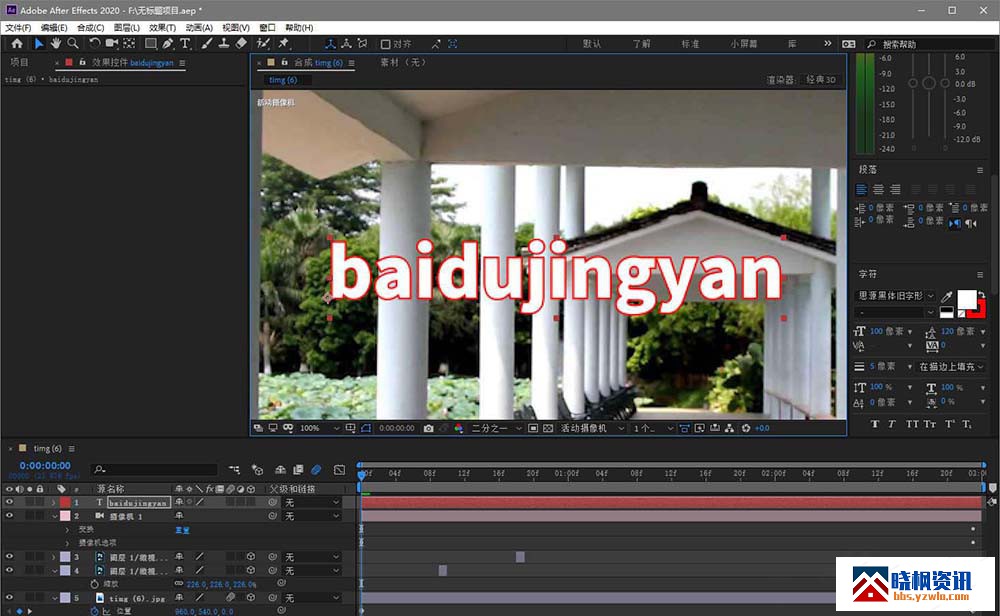Viewport: 1000px width, 616px height.
Task: Expand the 摄像机选项 camera options group
Action: pos(67,543)
